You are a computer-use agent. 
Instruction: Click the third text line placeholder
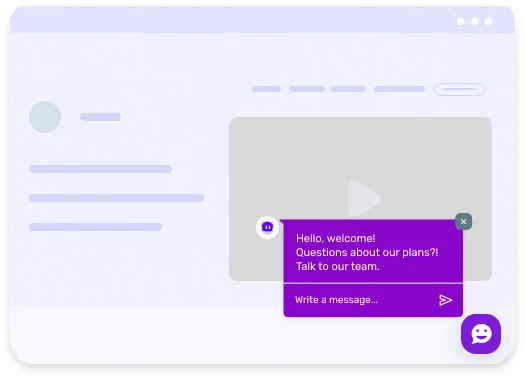(x=95, y=227)
